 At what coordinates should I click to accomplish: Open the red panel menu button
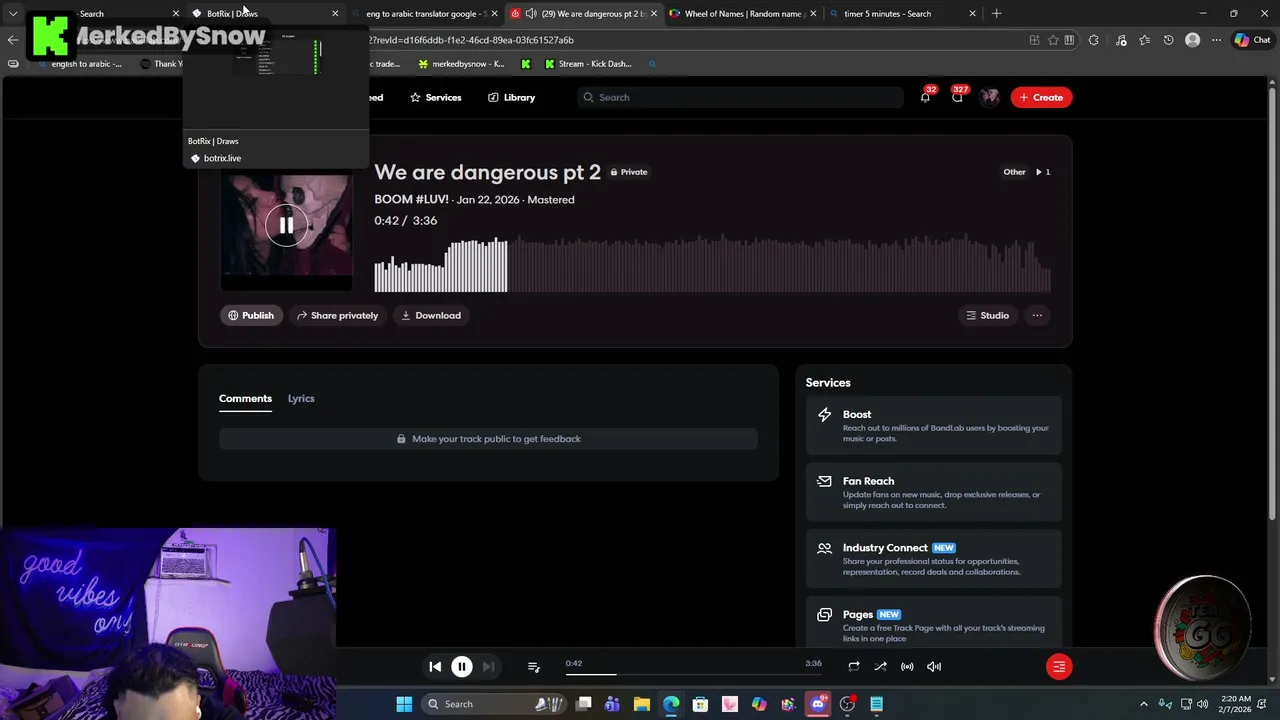pyautogui.click(x=1059, y=667)
